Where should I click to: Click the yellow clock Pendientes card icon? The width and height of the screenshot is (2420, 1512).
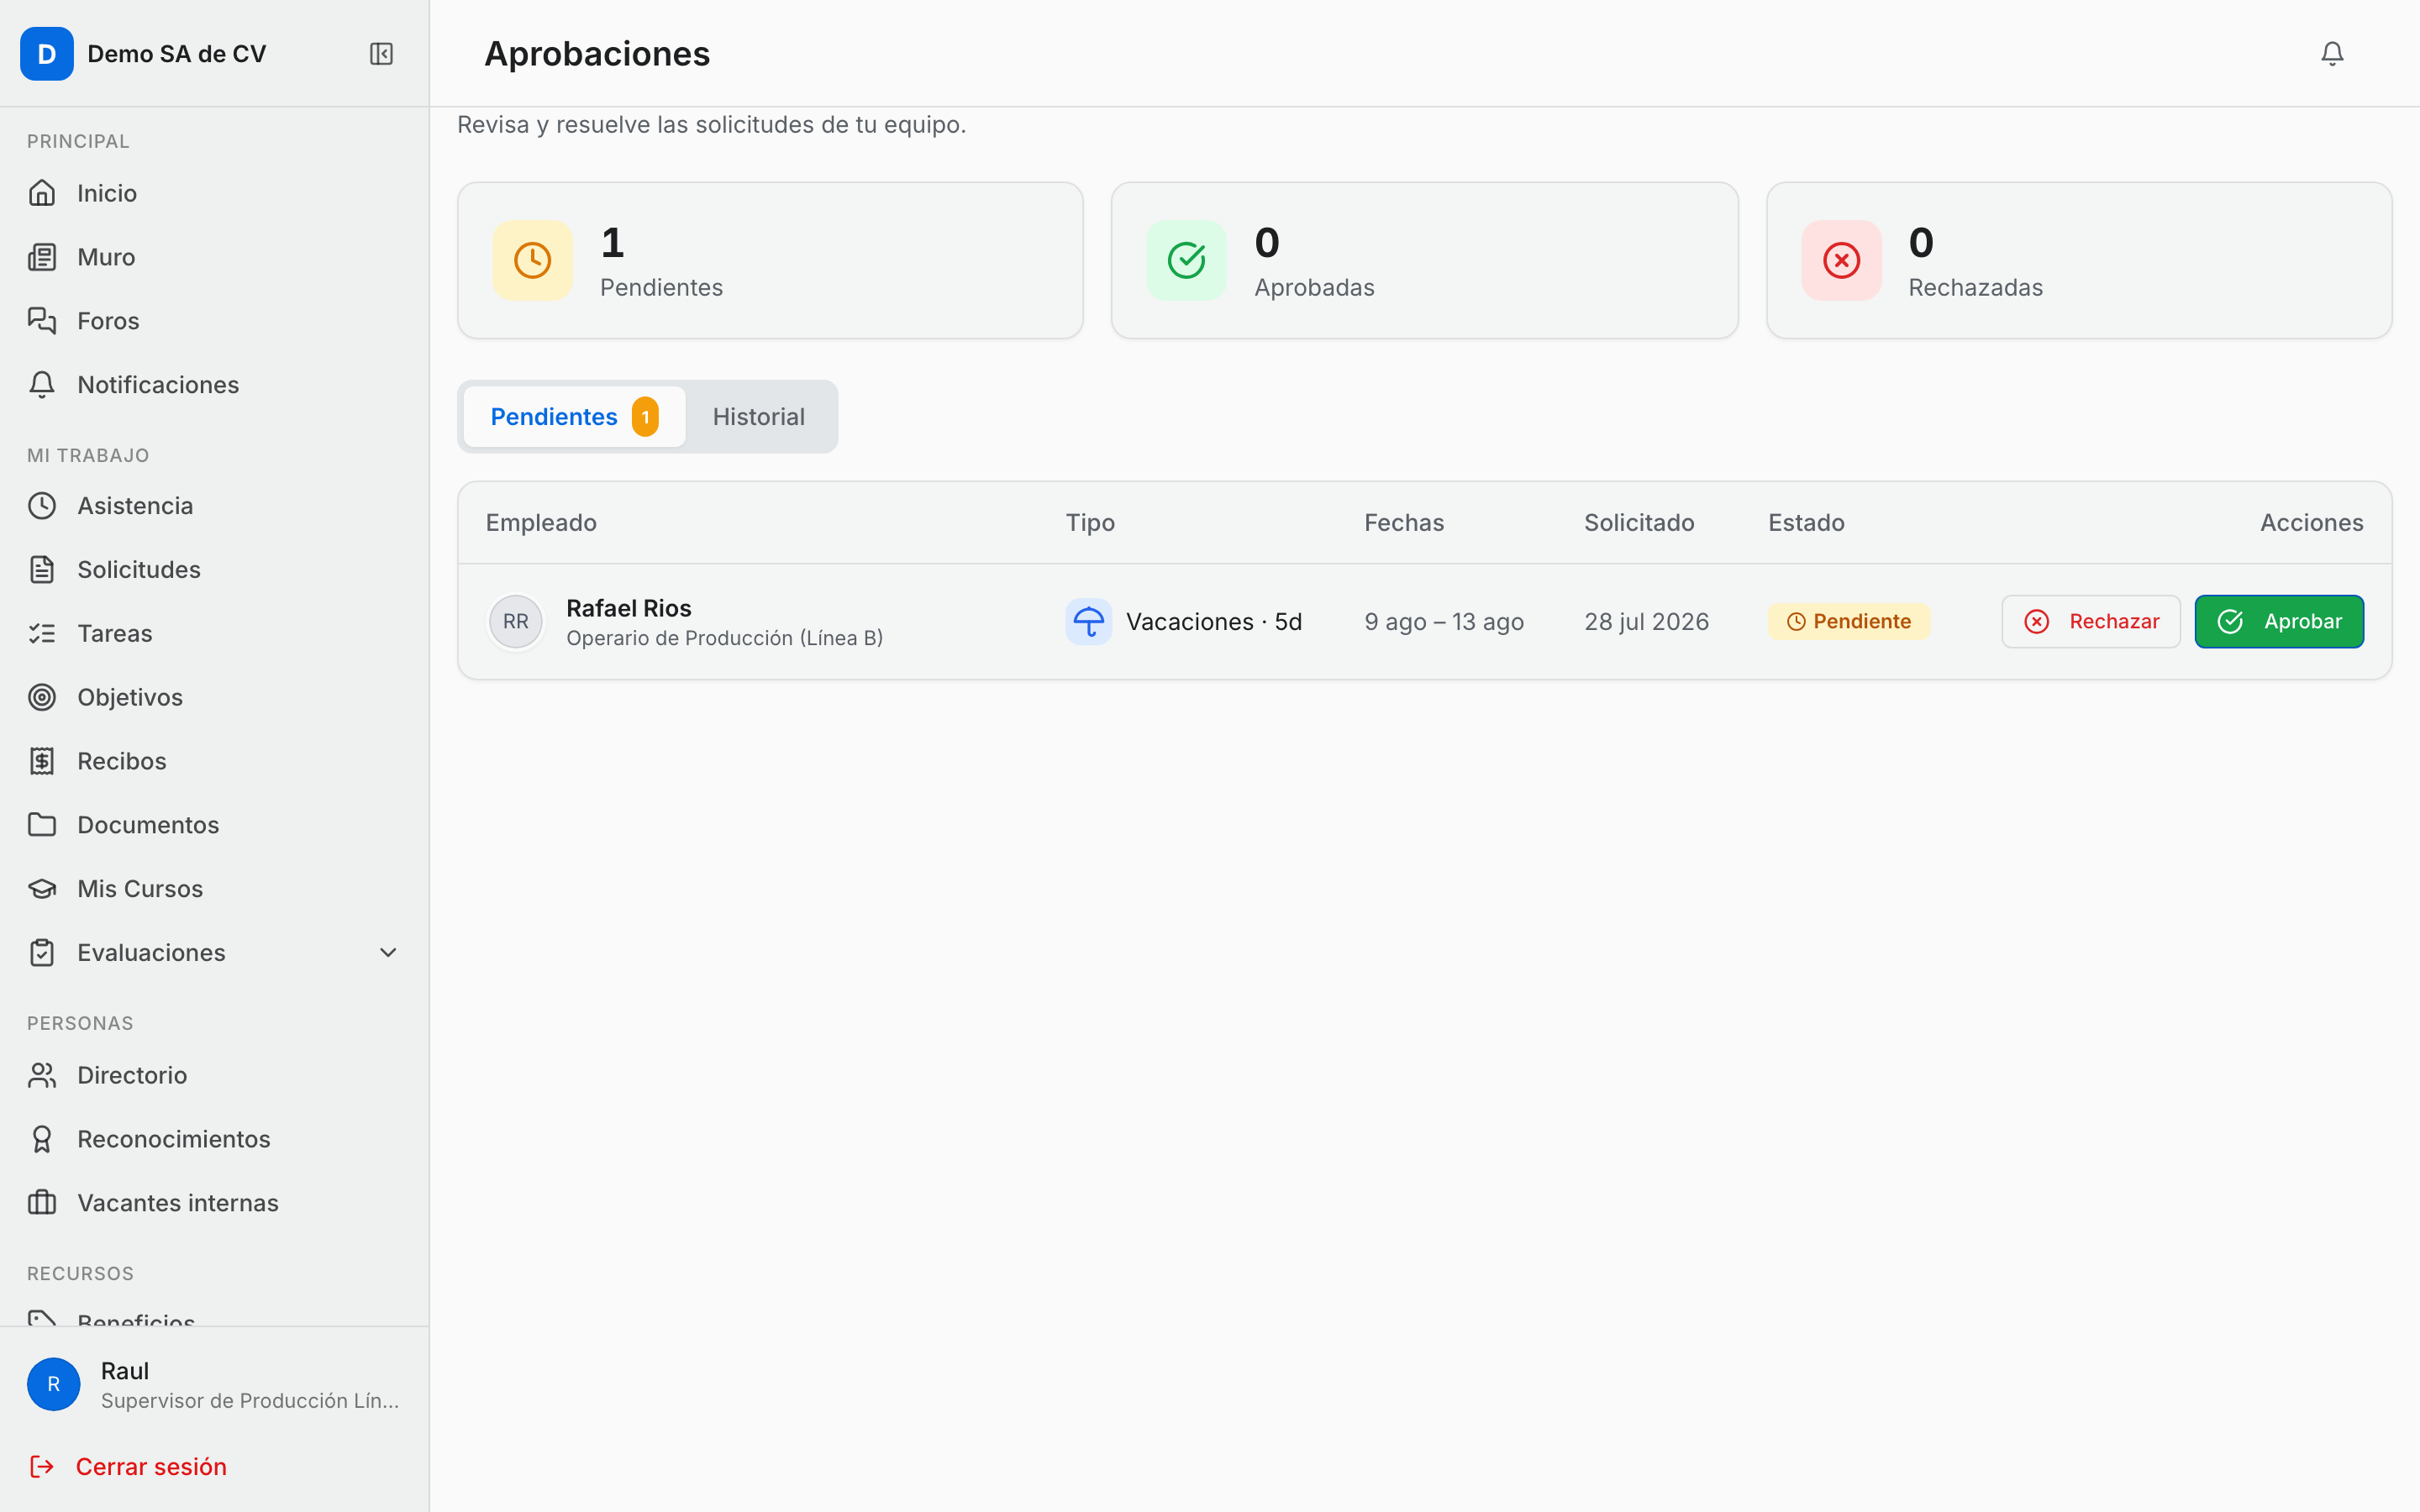(533, 260)
